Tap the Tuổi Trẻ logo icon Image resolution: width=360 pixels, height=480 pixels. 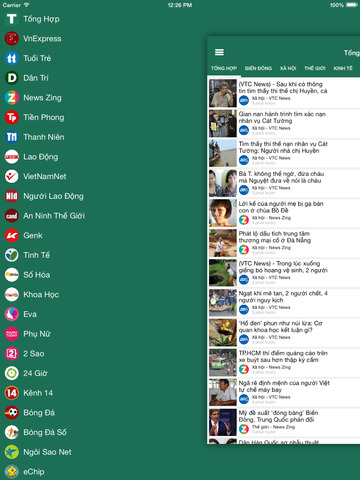pyautogui.click(x=12, y=58)
